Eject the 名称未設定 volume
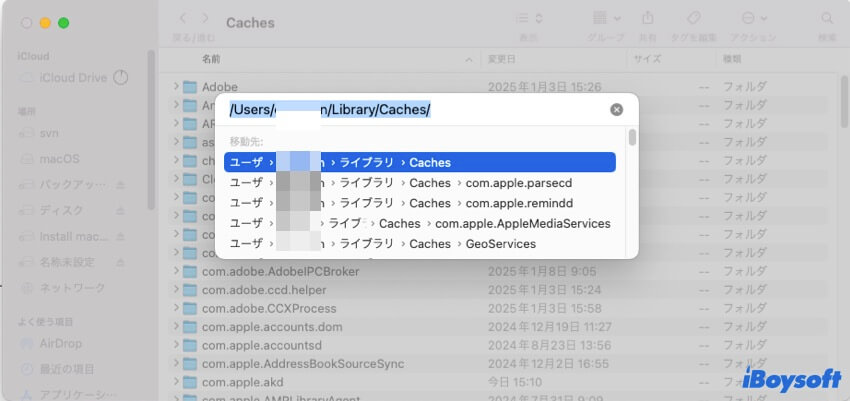 click(120, 263)
